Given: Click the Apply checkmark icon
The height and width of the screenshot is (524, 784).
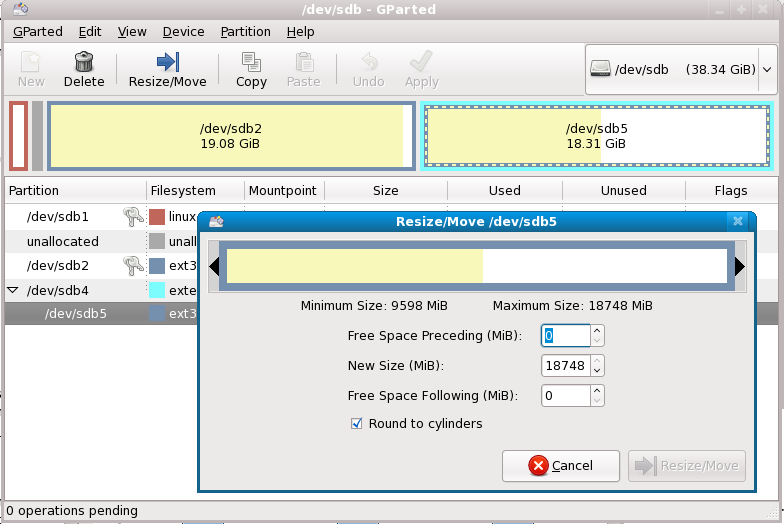Looking at the screenshot, I should tap(421, 62).
